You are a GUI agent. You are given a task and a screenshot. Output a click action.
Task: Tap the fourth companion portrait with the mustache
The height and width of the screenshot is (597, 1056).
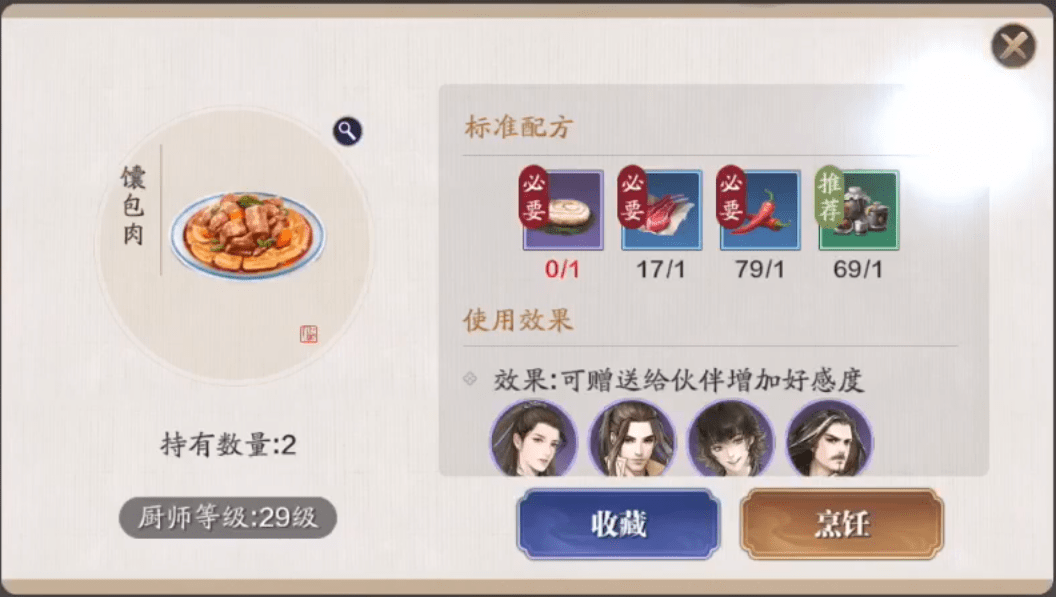(830, 439)
